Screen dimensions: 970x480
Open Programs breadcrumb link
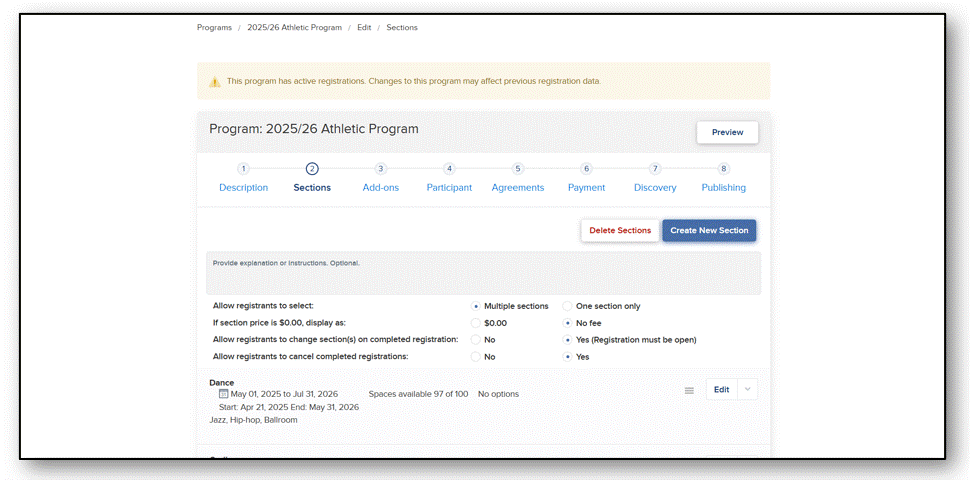(215, 28)
